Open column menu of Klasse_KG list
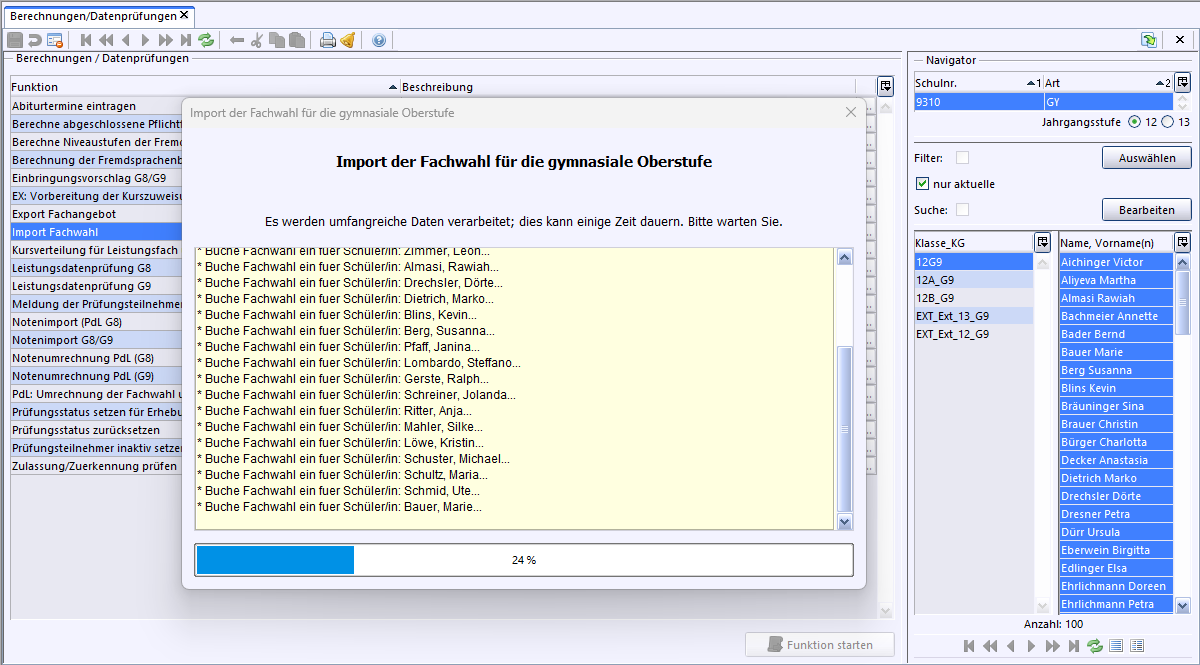 tap(1042, 242)
